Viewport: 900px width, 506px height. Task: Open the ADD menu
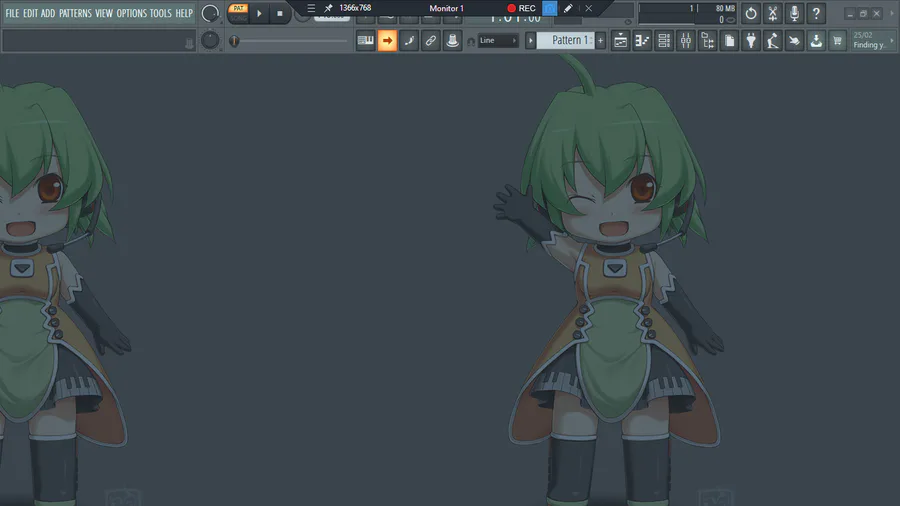48,13
